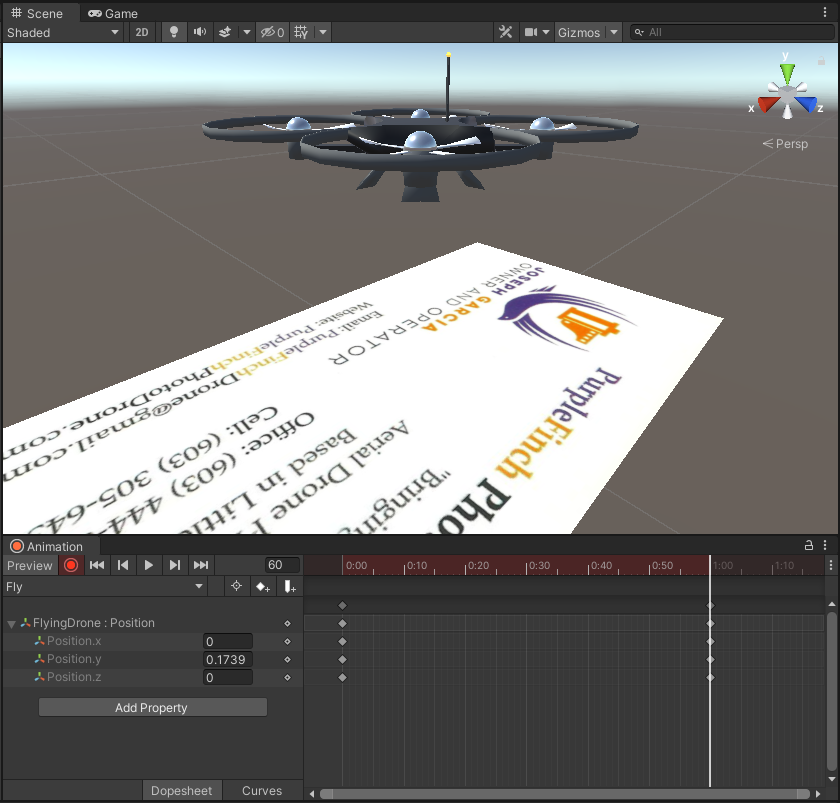
Task: Click key indicator diamond for Position.y
Action: (288, 659)
